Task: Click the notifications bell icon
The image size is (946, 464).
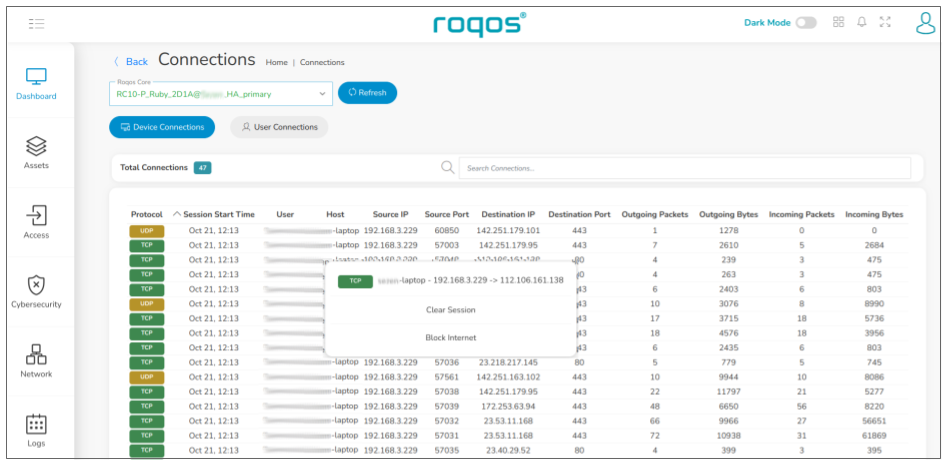Action: point(861,22)
